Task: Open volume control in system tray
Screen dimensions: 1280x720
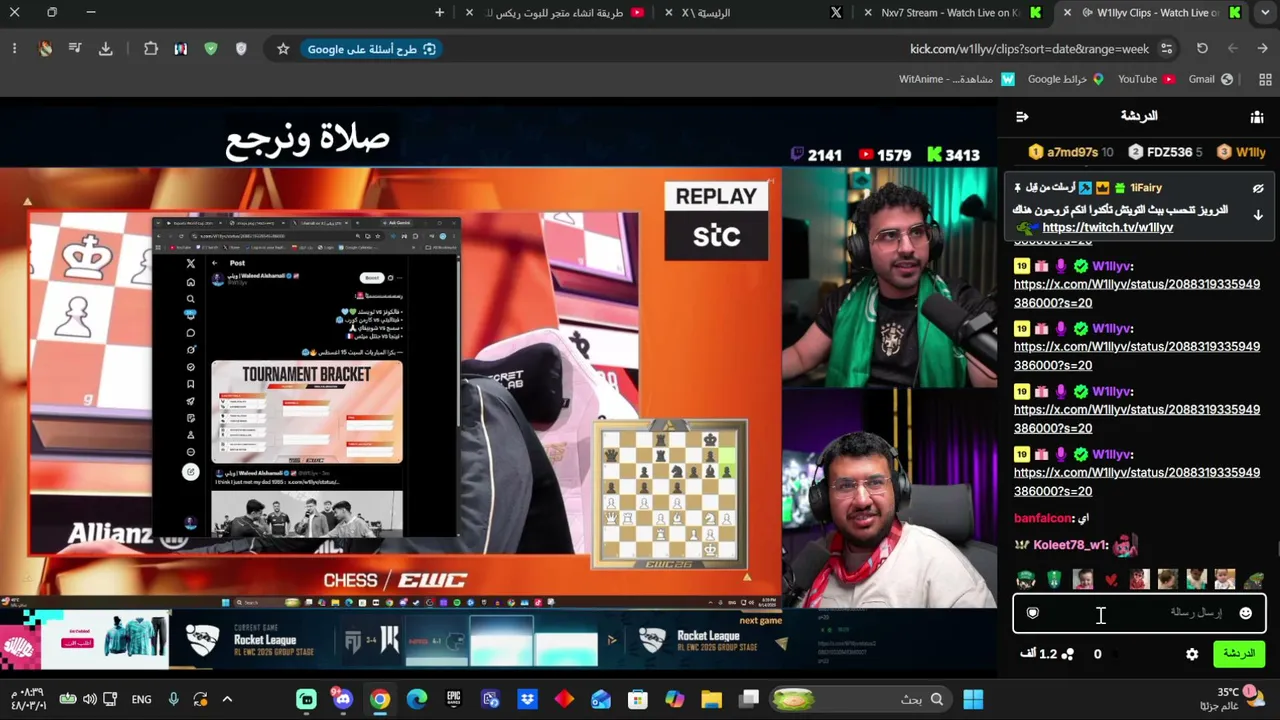Action: coord(90,700)
